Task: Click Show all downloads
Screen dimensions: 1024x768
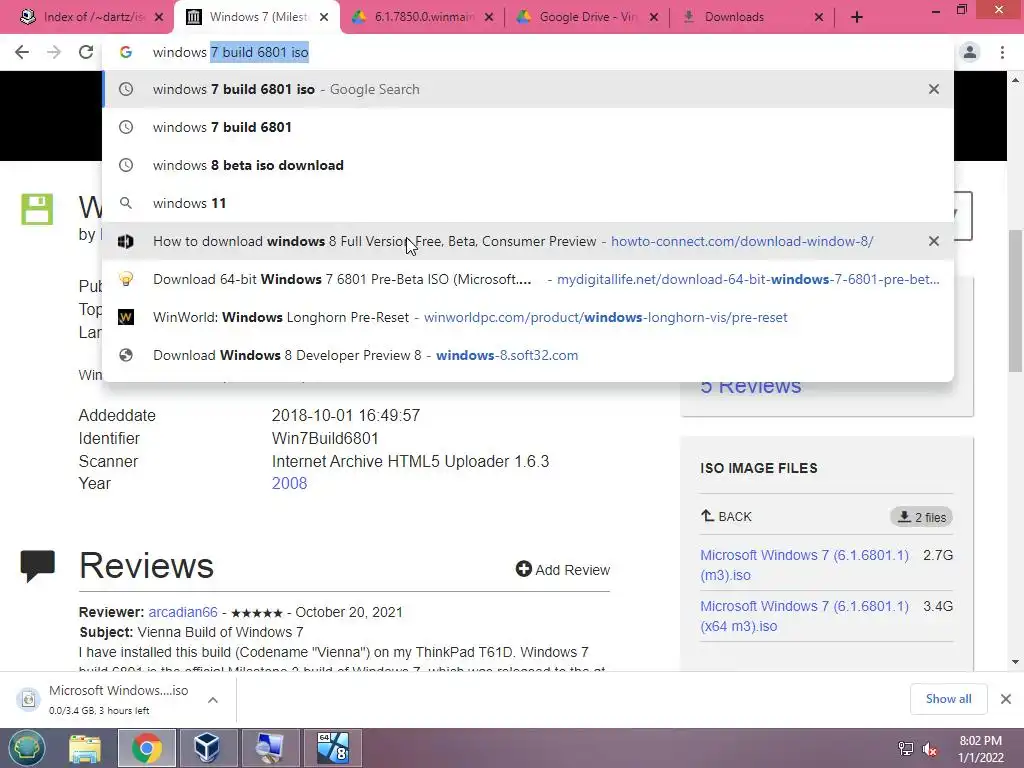Action: 948,699
